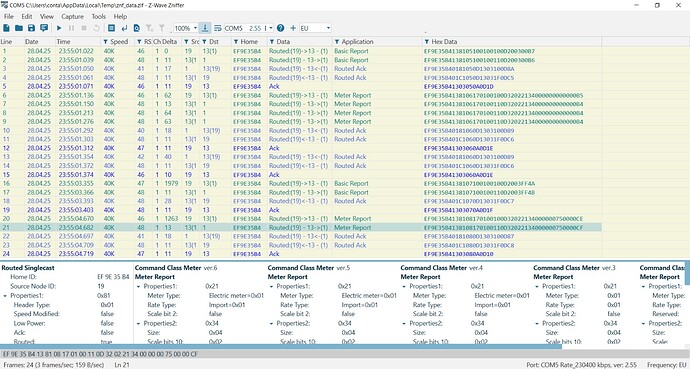Click the New file toolbar icon
Image resolution: width=690 pixels, height=369 pixels.
(x=6, y=28)
